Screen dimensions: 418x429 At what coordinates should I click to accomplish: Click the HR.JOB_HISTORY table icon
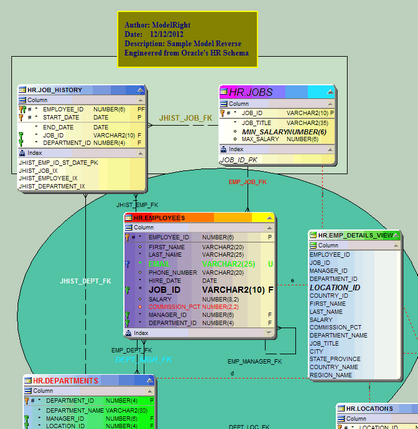pos(22,90)
